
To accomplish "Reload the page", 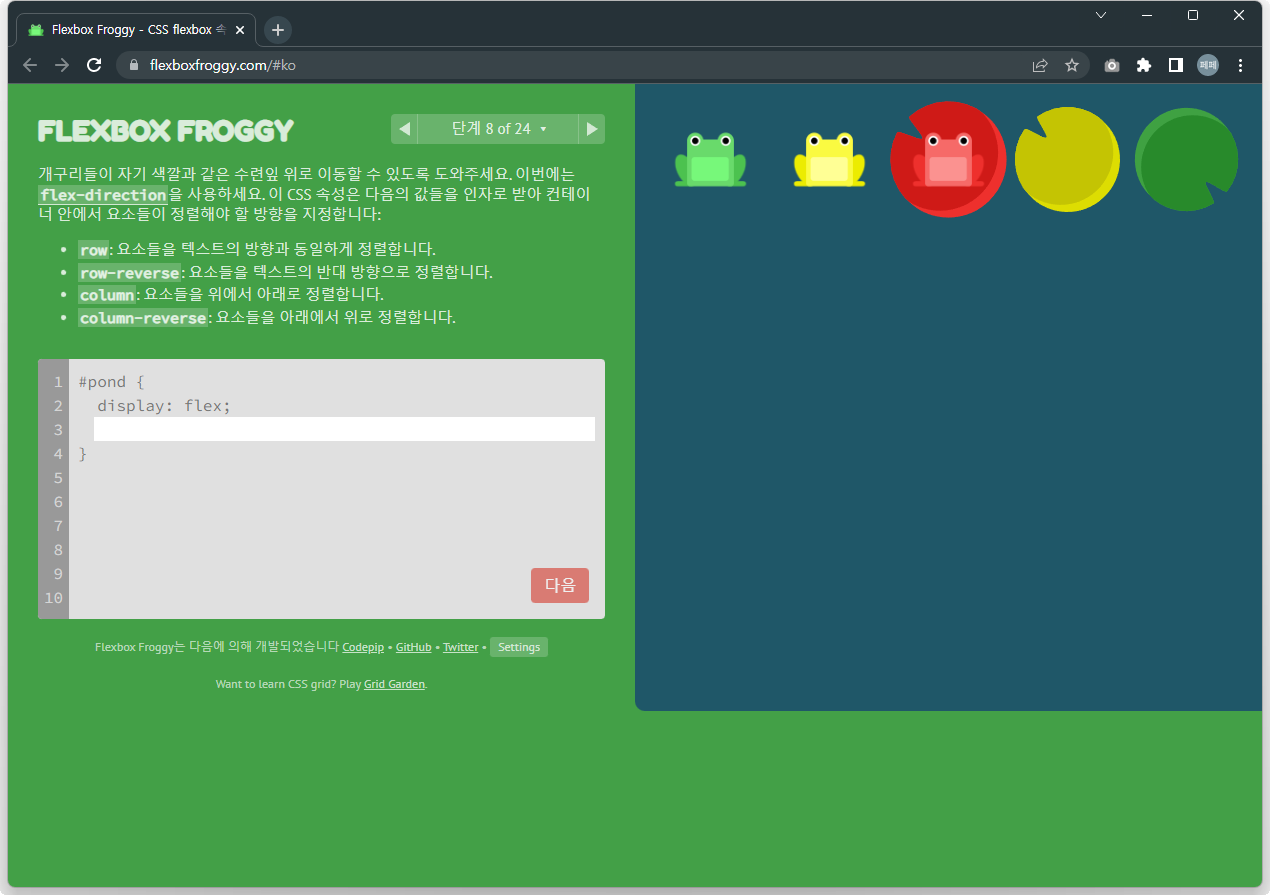I will coord(94,65).
